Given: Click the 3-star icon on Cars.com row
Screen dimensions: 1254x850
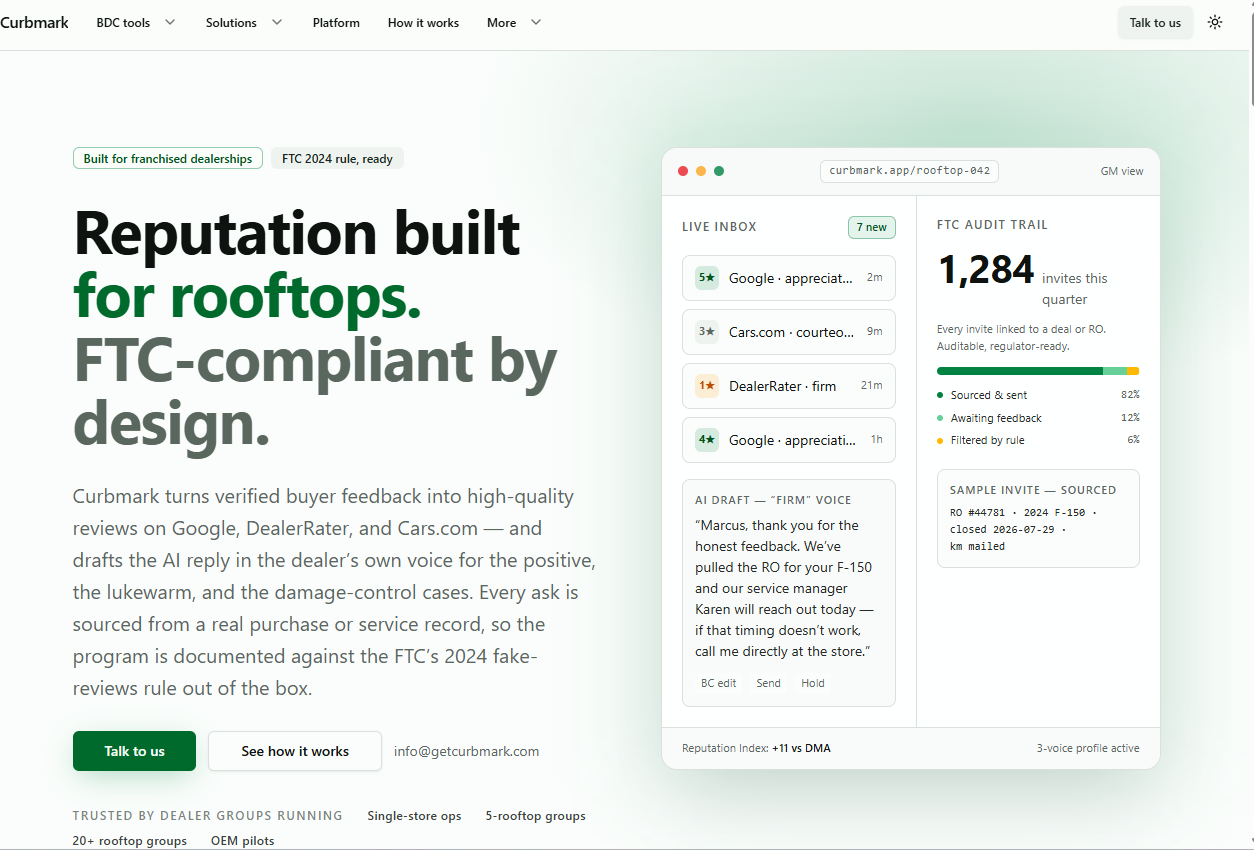Looking at the screenshot, I should 707,332.
